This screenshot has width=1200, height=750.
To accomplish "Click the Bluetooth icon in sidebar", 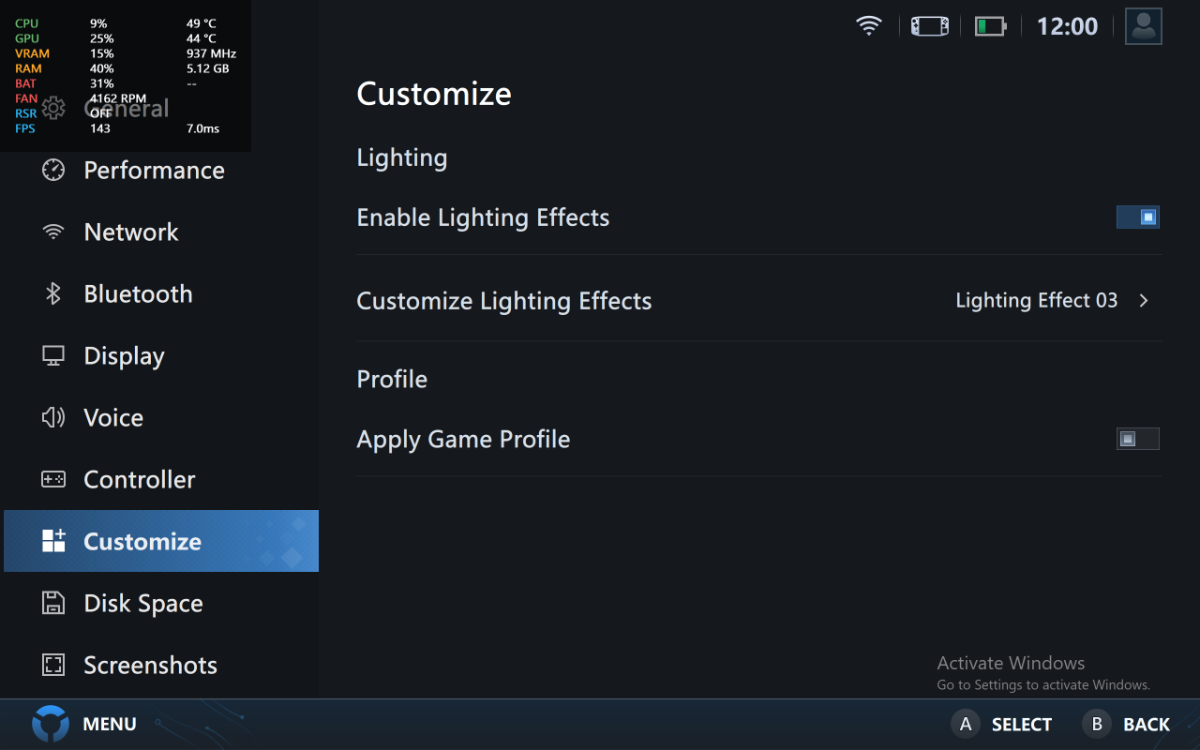I will pos(53,294).
